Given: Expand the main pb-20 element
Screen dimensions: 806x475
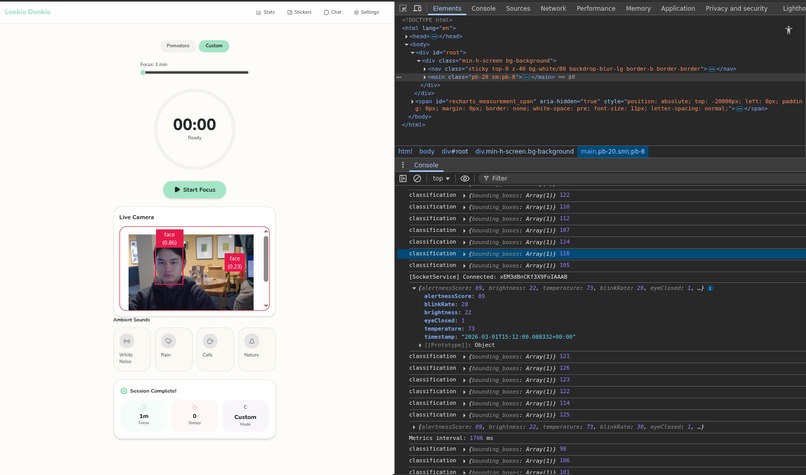Looking at the screenshot, I should click(x=425, y=77).
